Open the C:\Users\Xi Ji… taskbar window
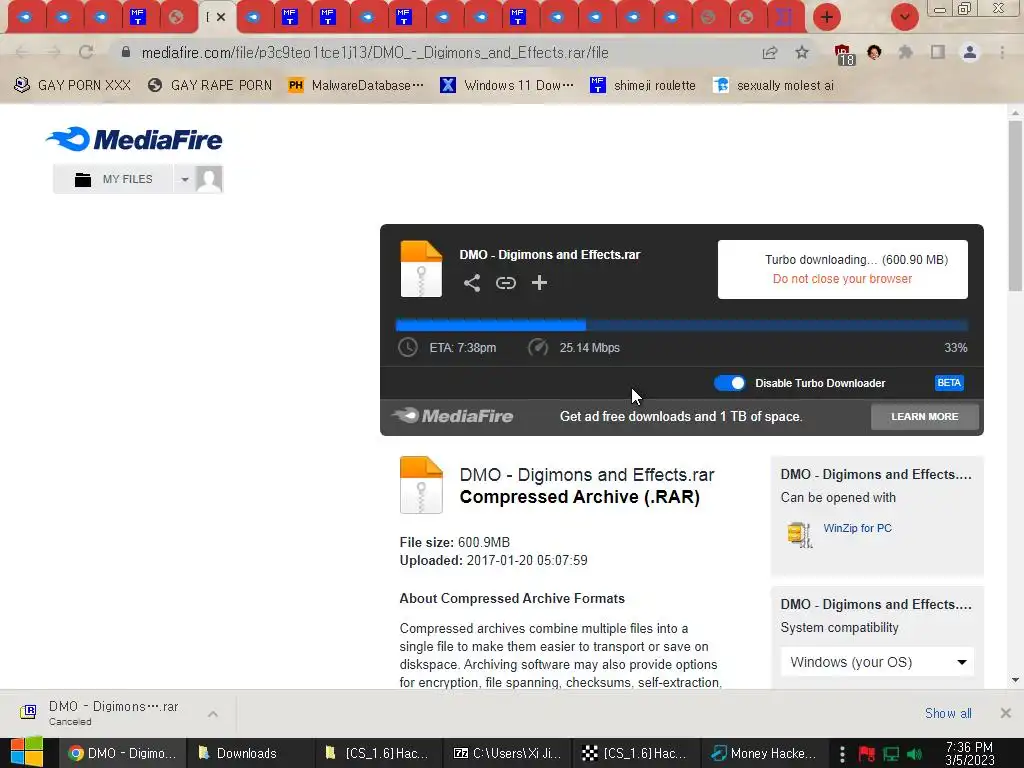The image size is (1024, 768). point(507,753)
